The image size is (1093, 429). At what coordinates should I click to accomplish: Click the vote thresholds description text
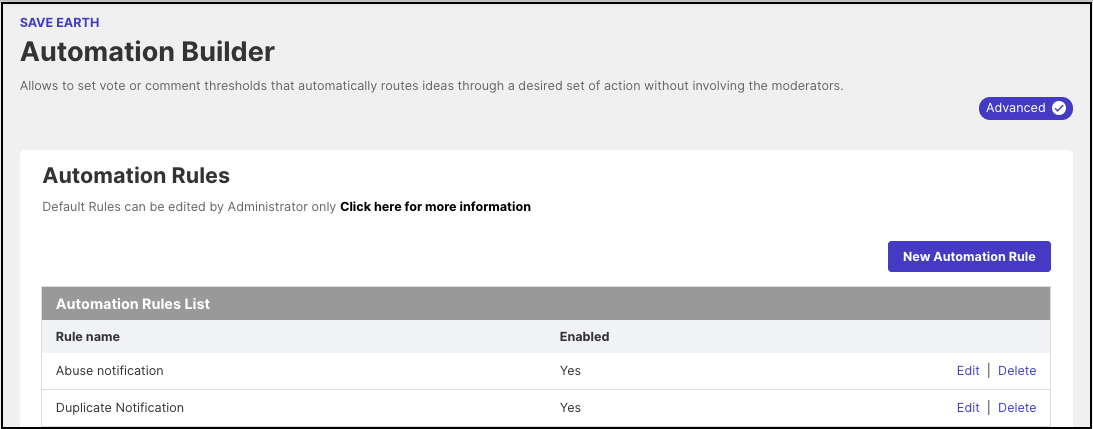click(x=431, y=86)
